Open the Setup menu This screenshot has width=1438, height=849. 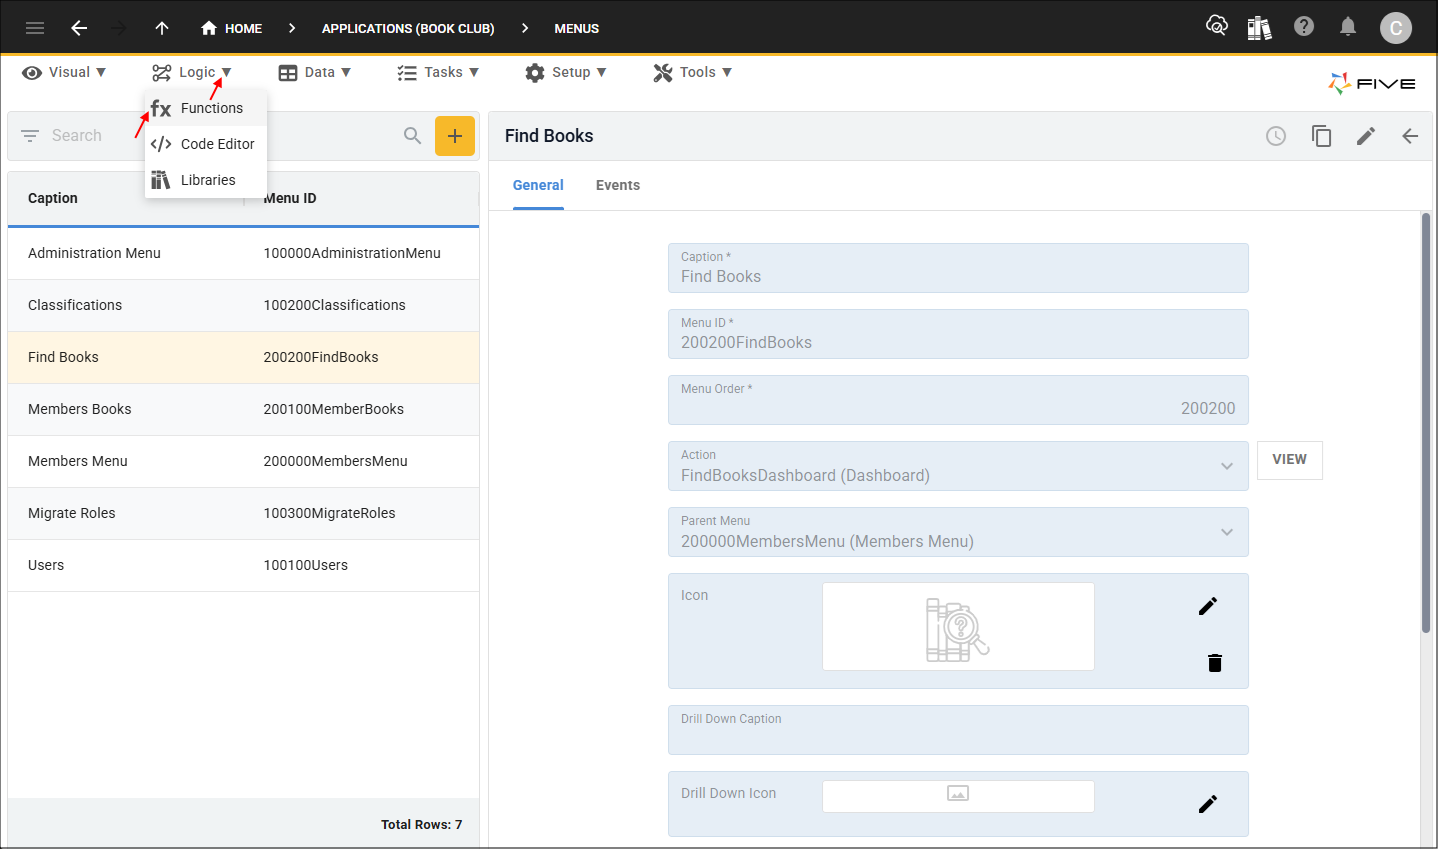[566, 72]
